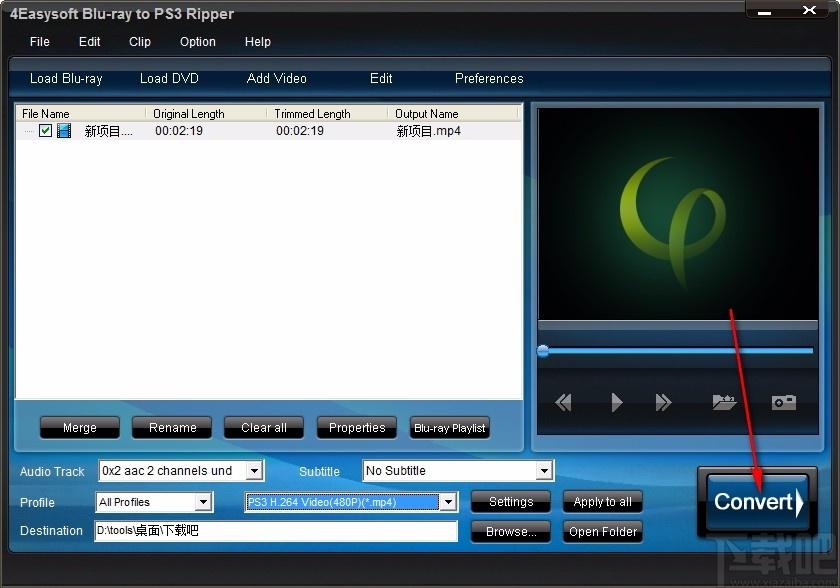Click the Rename button
Screen dimensions: 840x588
pyautogui.click(x=172, y=427)
